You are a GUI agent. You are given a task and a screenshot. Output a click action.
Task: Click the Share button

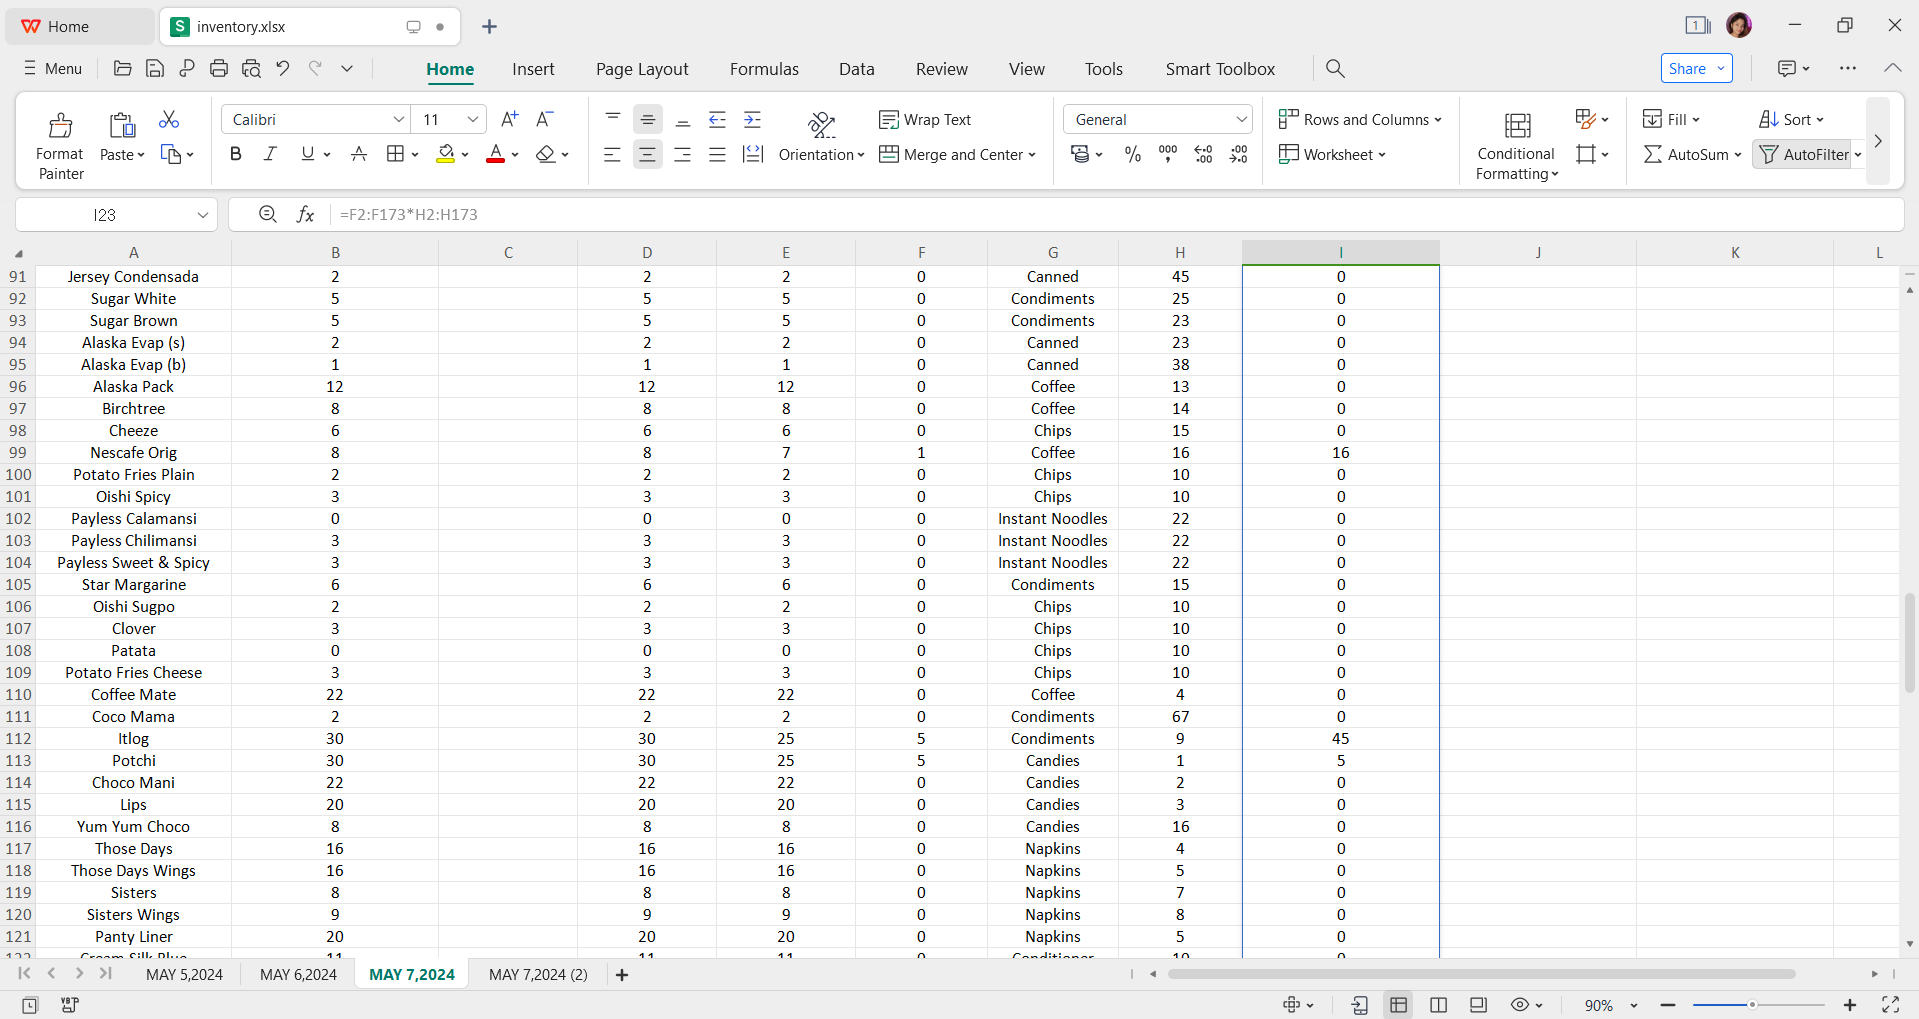(1696, 68)
